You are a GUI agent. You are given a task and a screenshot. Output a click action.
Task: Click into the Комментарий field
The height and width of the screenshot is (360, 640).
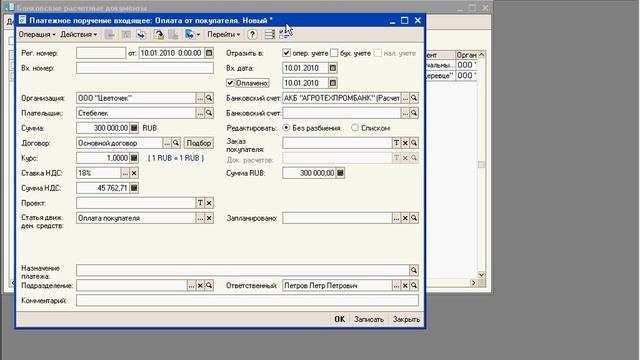247,300
